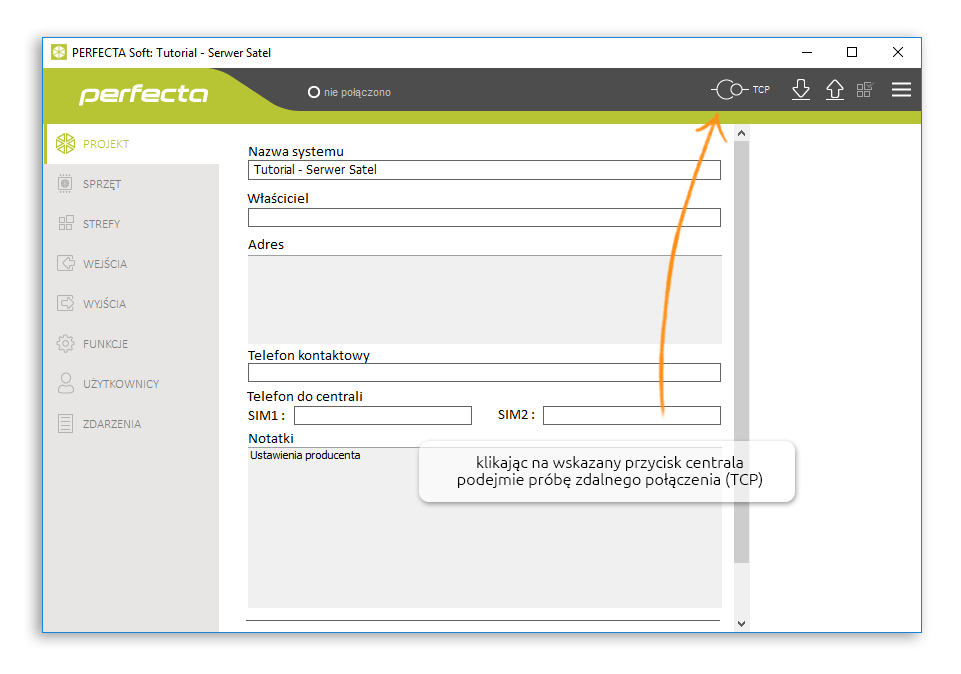Click the scrollbar down arrow

[x=742, y=624]
